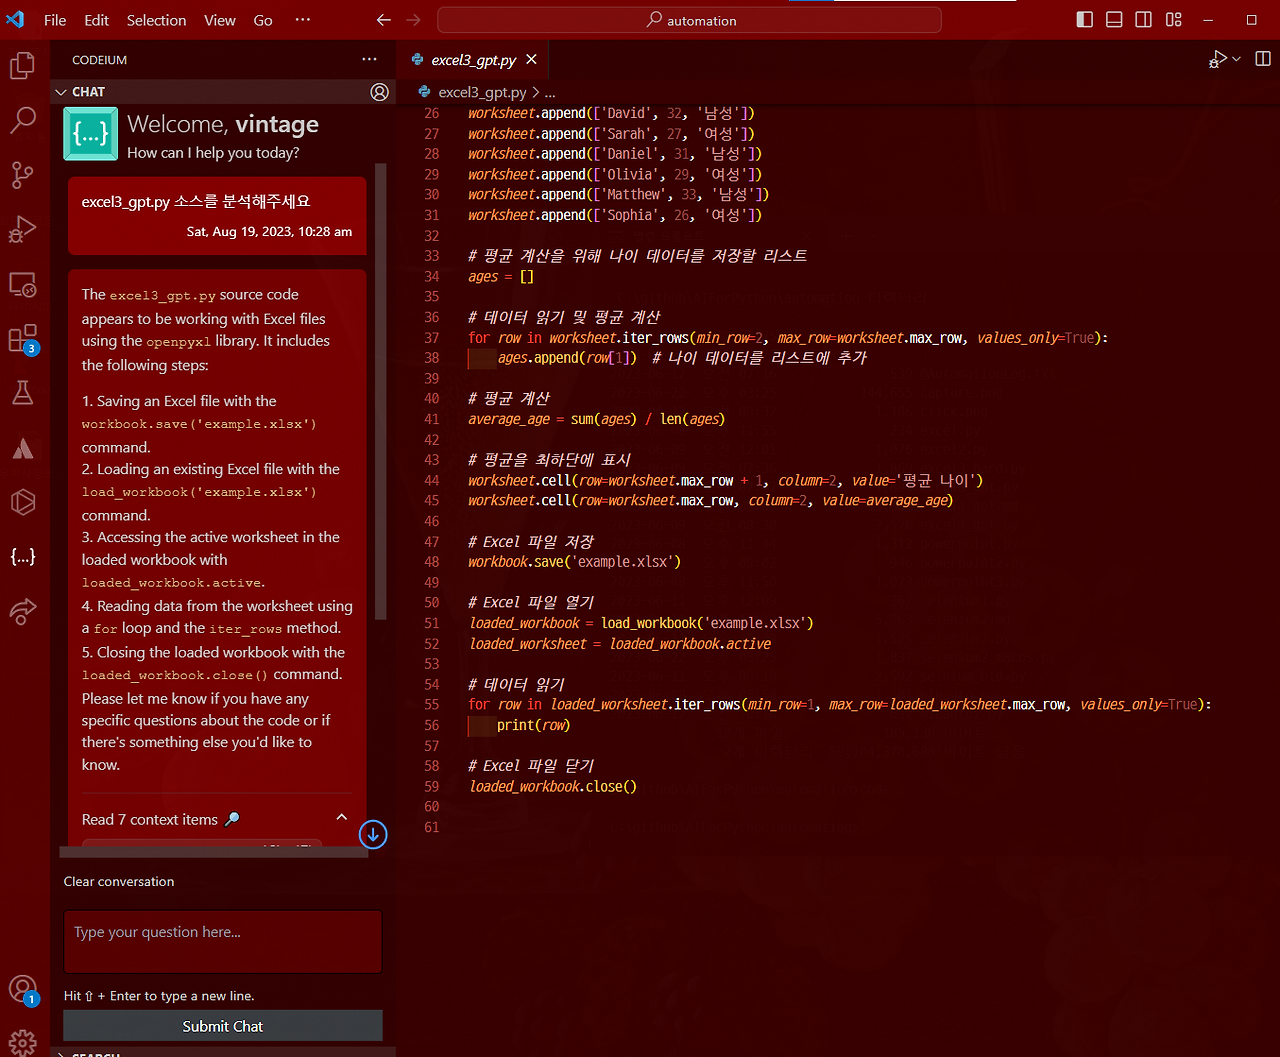Open the Source Control view

pyautogui.click(x=22, y=174)
